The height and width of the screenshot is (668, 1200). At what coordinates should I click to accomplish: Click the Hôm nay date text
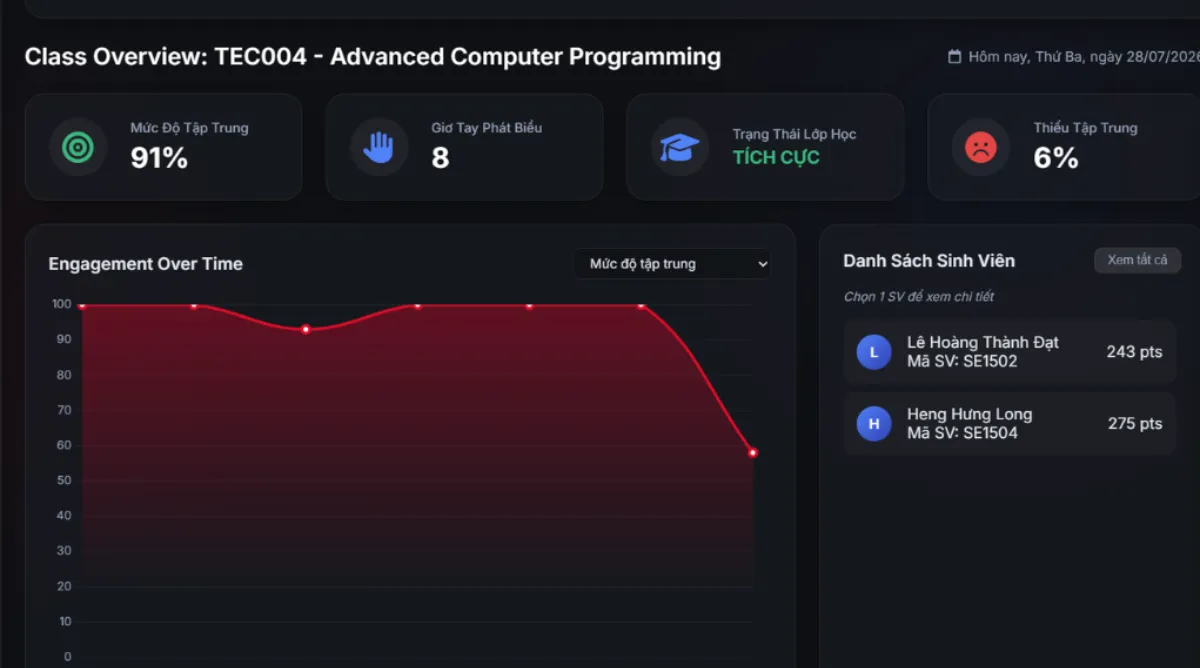1084,57
